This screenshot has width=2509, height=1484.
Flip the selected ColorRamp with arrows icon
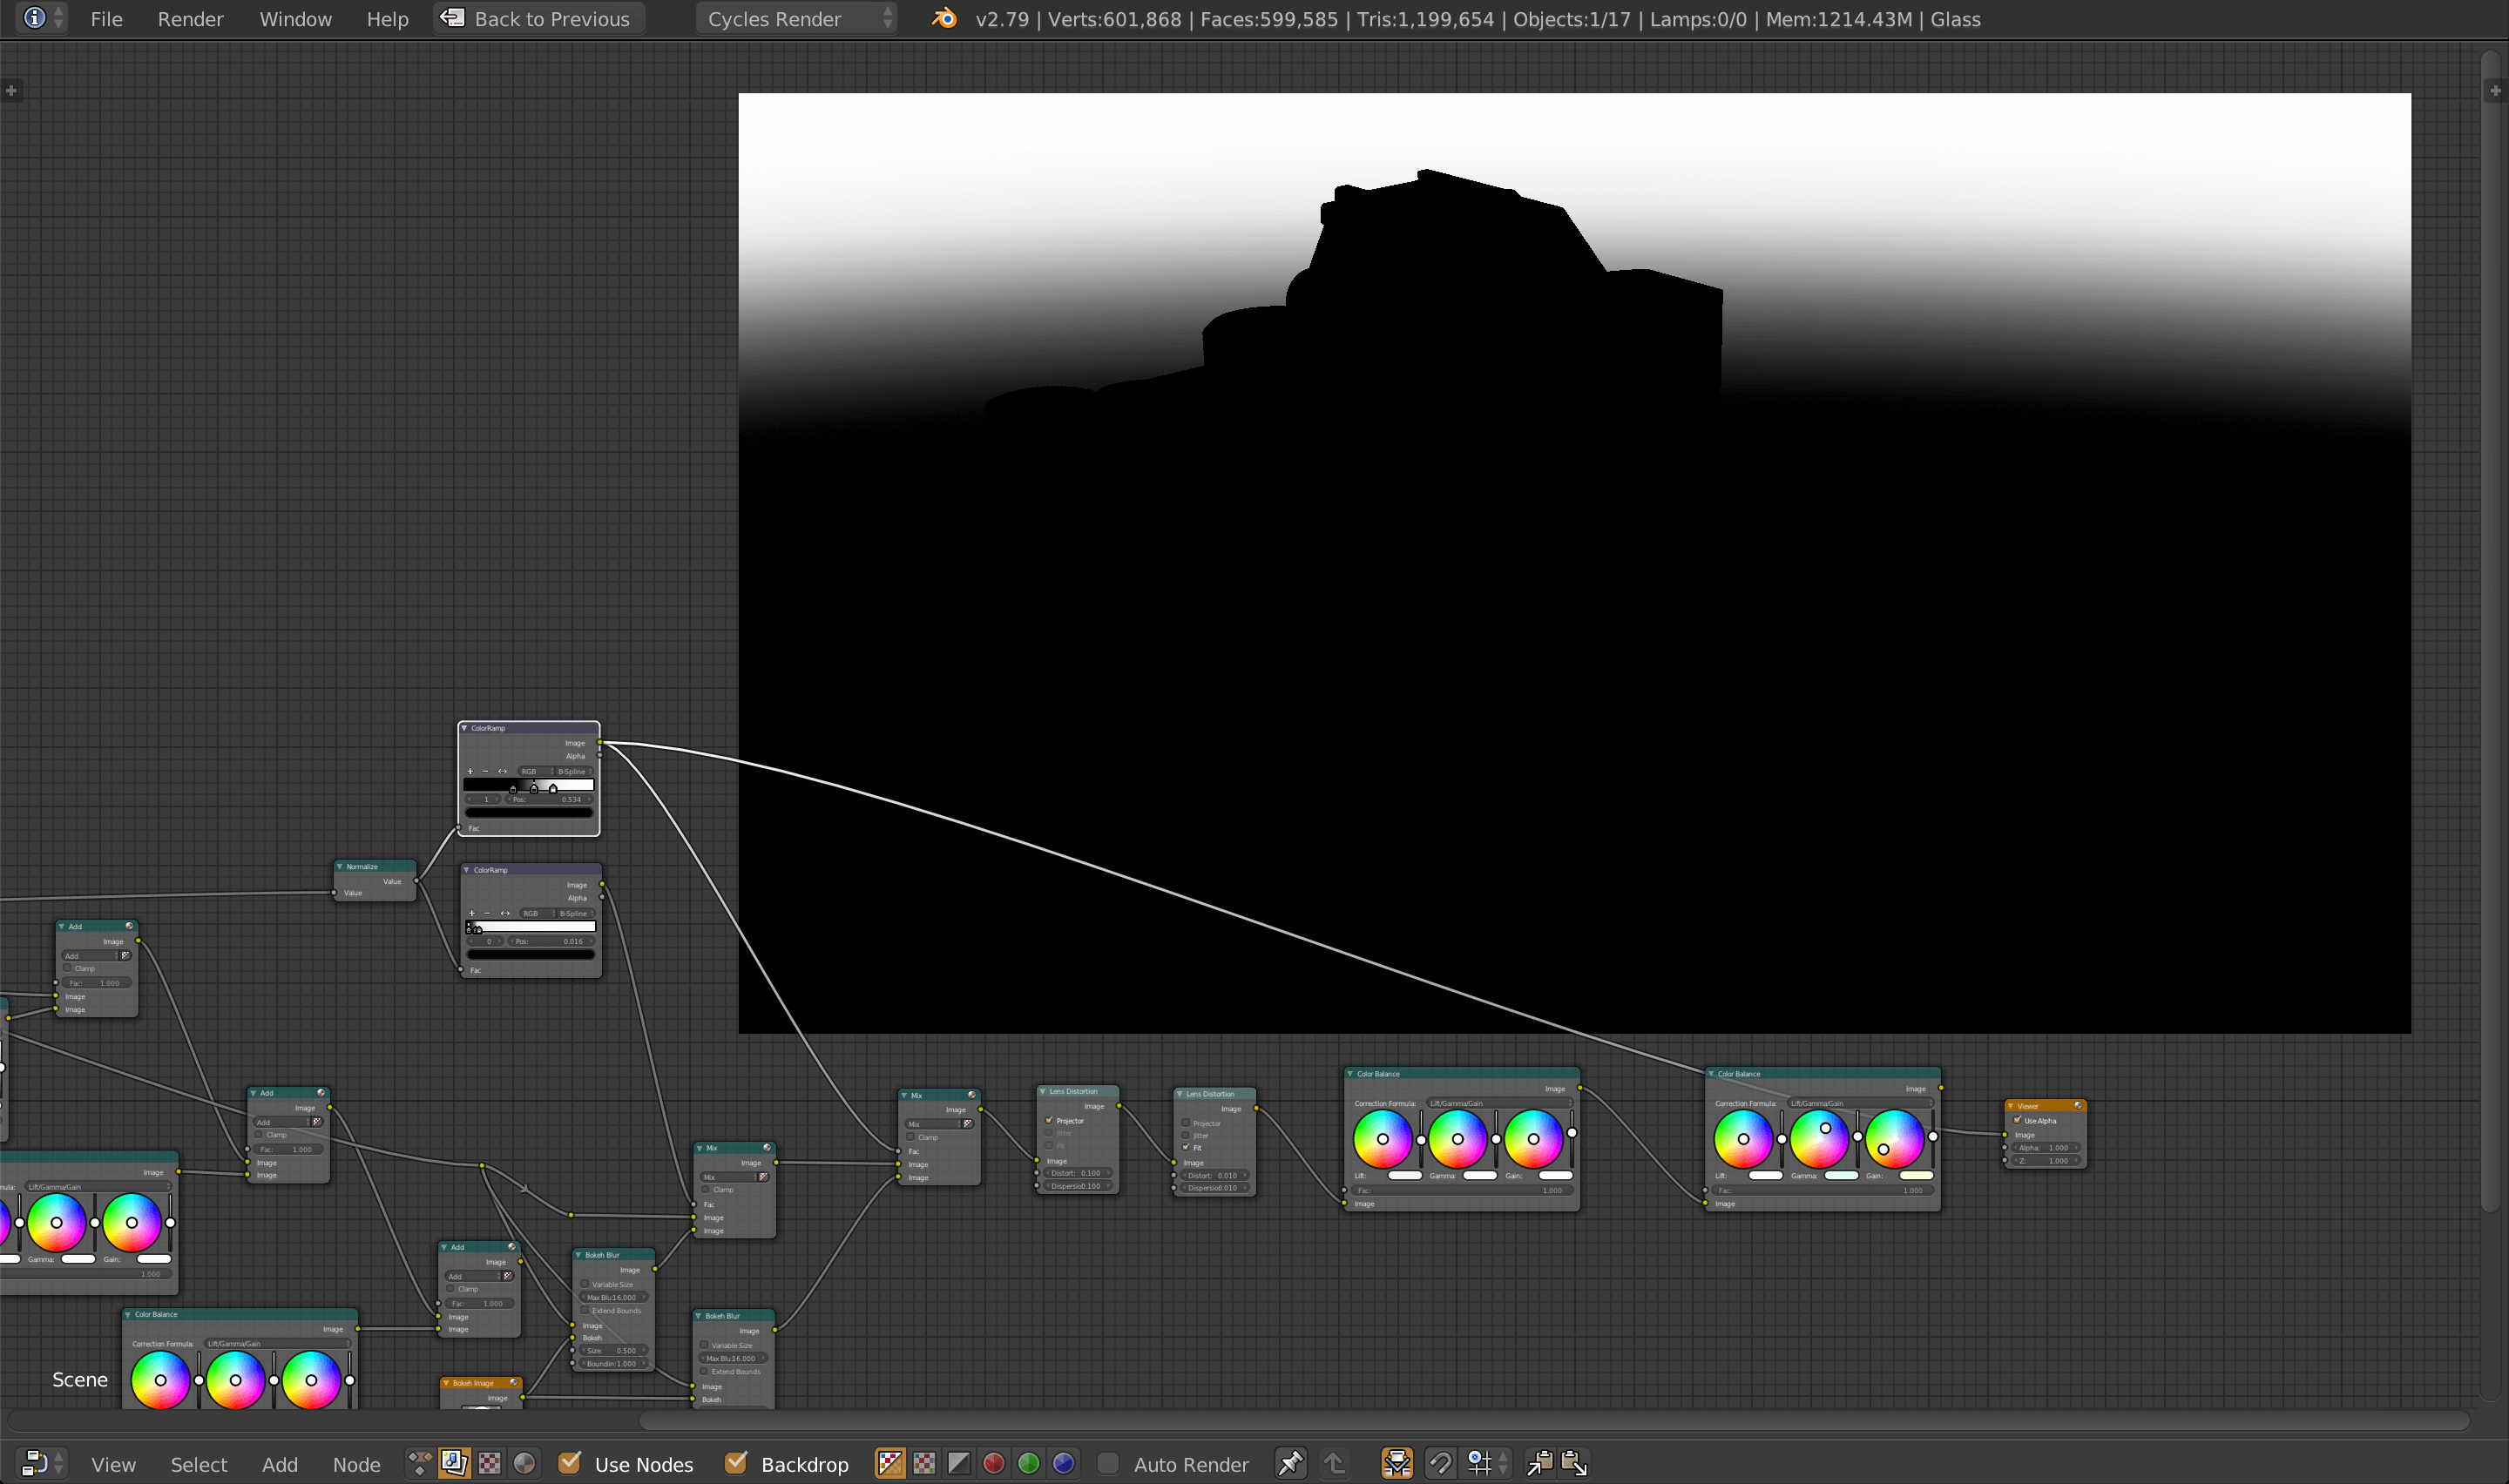point(502,771)
